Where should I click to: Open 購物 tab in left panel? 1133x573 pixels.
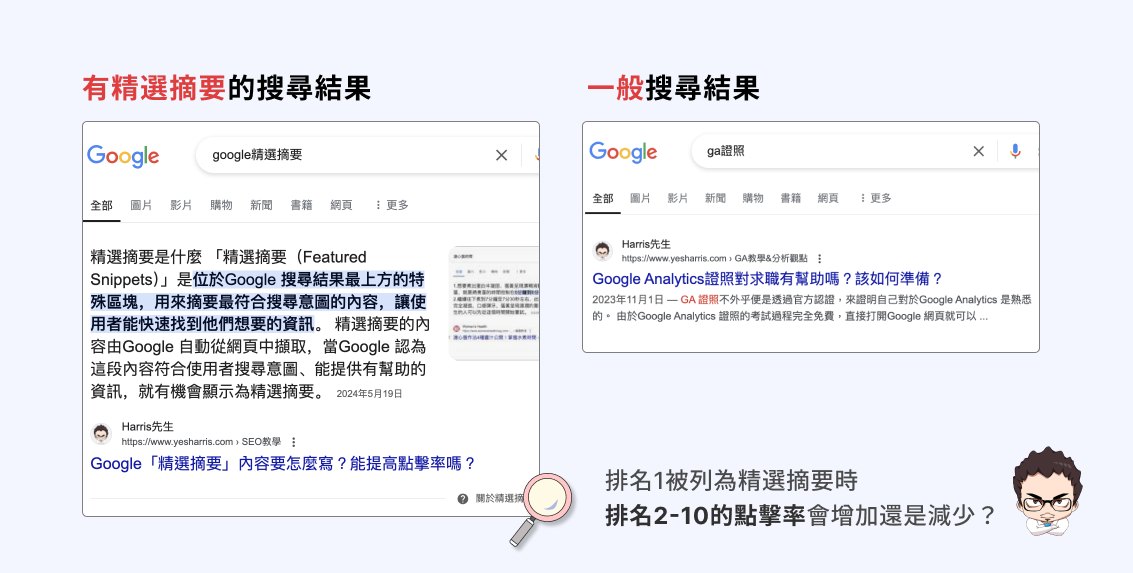click(x=221, y=205)
